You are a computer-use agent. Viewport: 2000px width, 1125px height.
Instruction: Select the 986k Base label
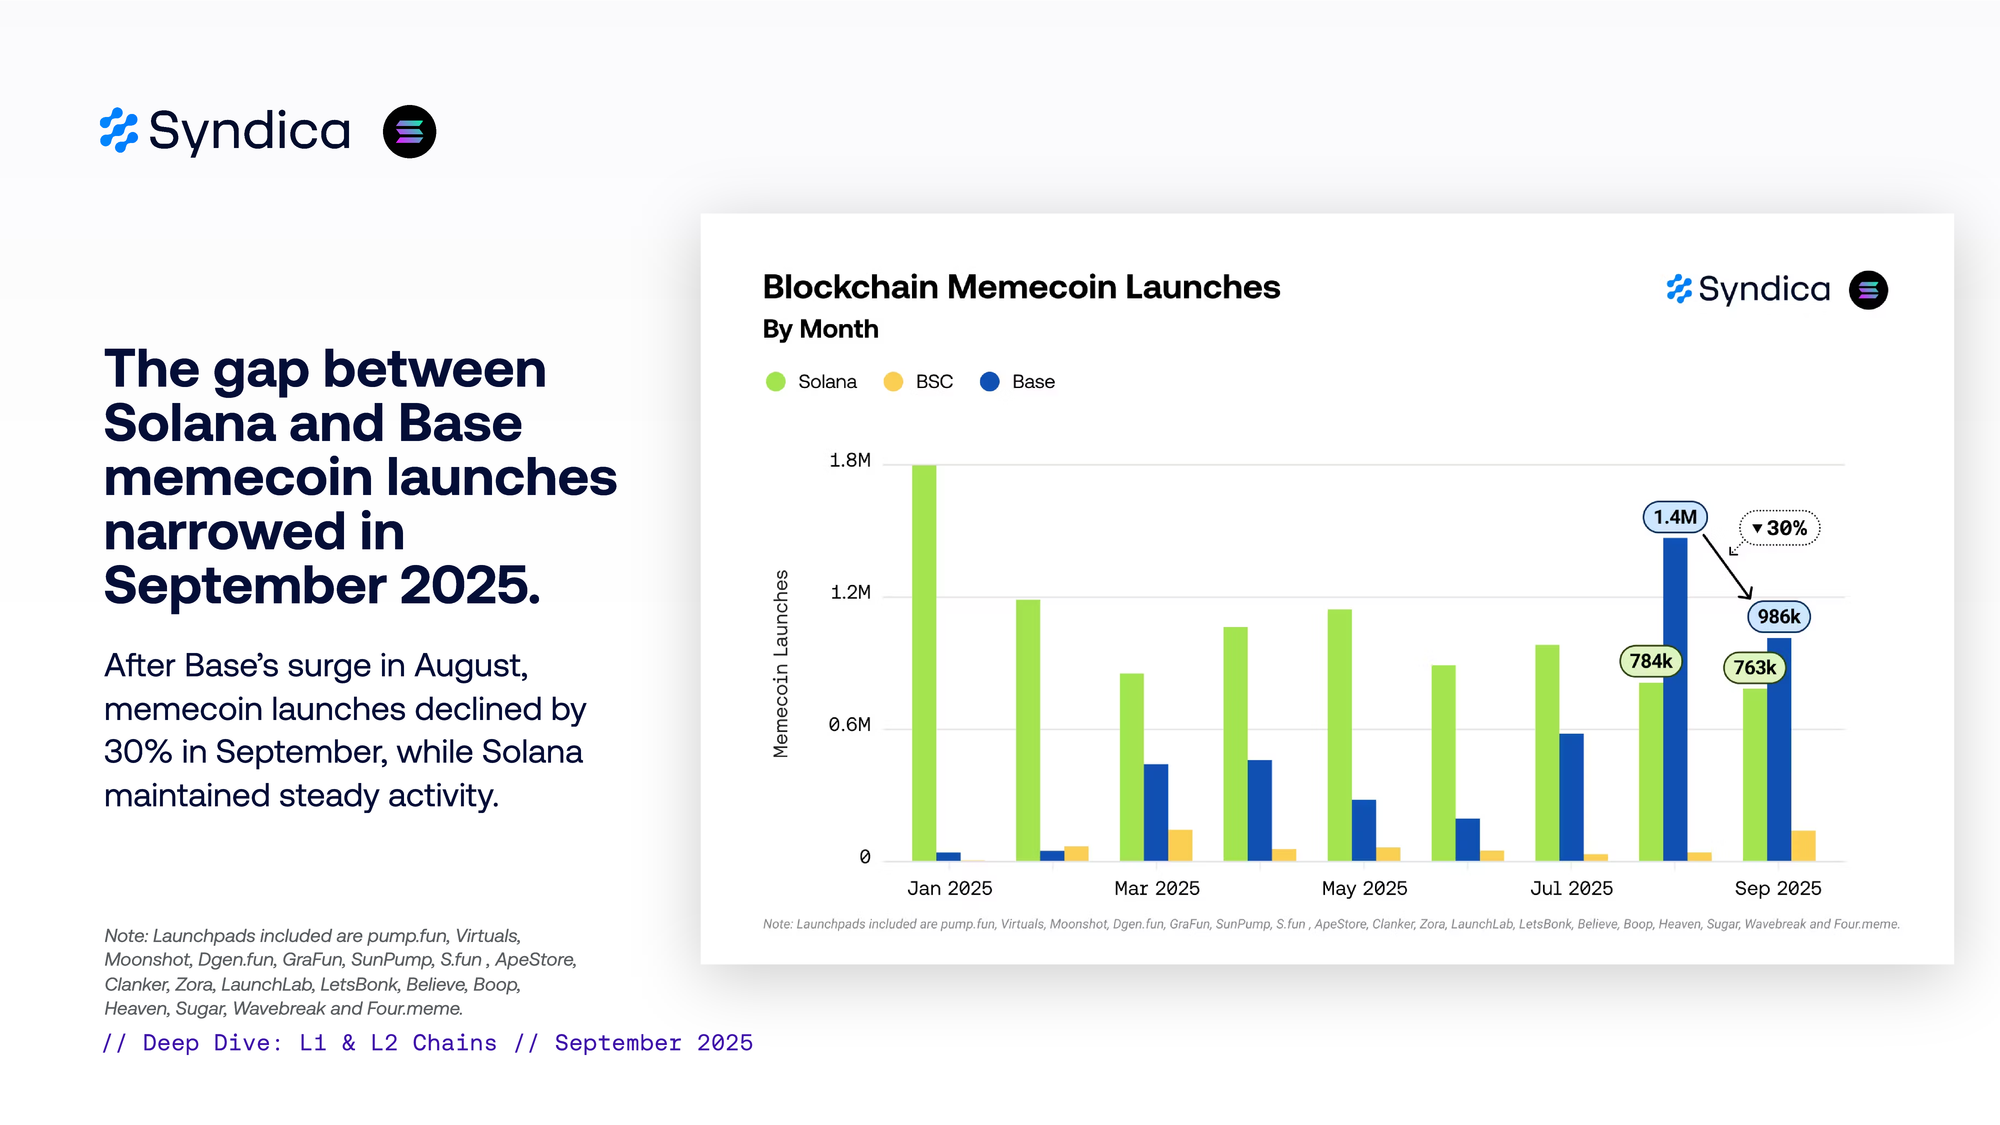(x=1778, y=616)
